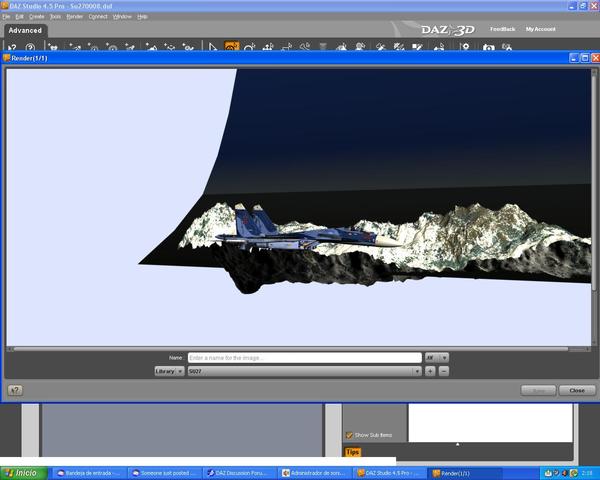The width and height of the screenshot is (600, 480).
Task: Open the Edit menu
Action: 20,17
